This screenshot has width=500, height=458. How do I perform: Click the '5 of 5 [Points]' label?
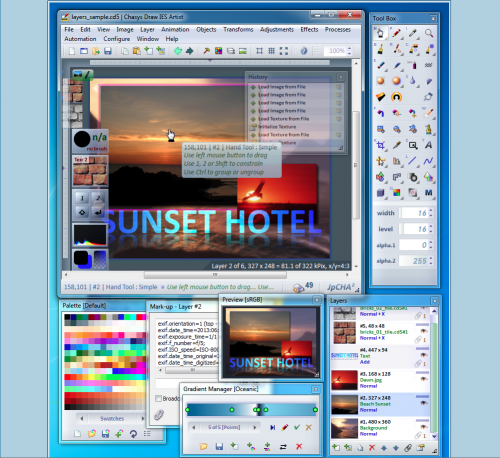224,427
